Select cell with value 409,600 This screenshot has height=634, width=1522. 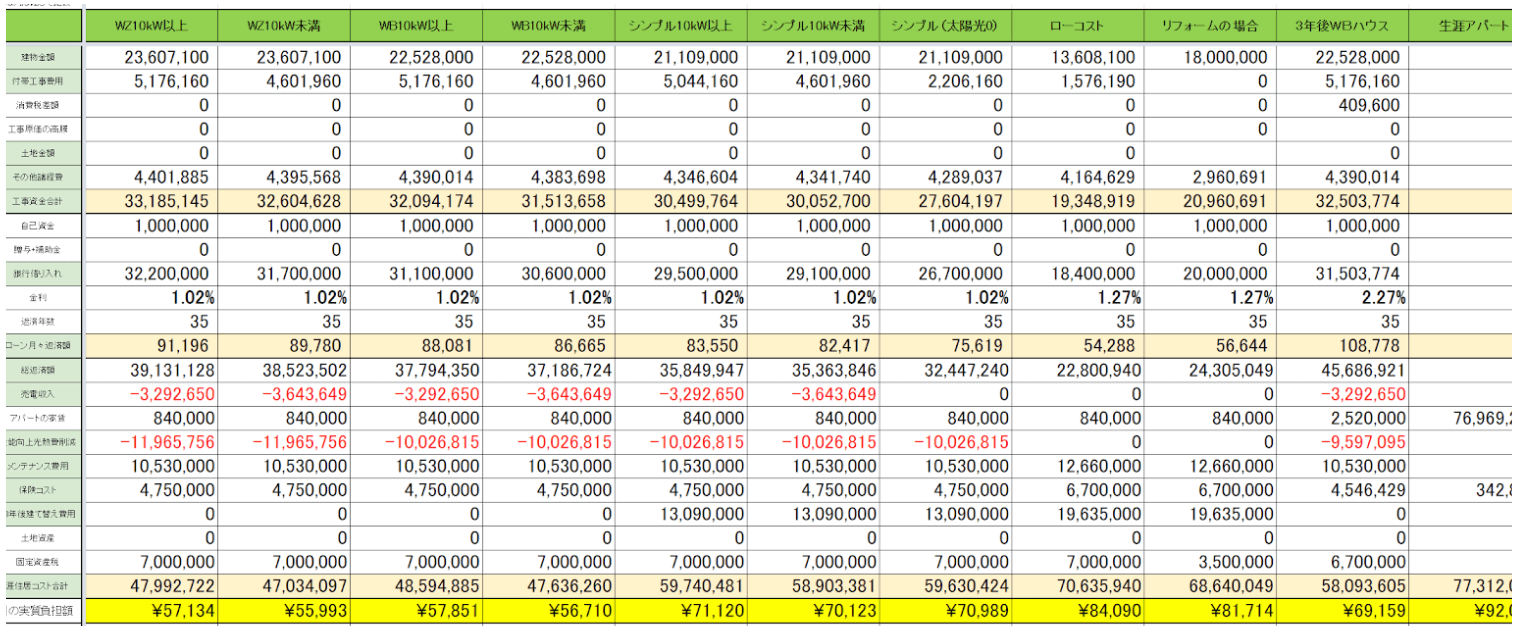coord(1341,105)
